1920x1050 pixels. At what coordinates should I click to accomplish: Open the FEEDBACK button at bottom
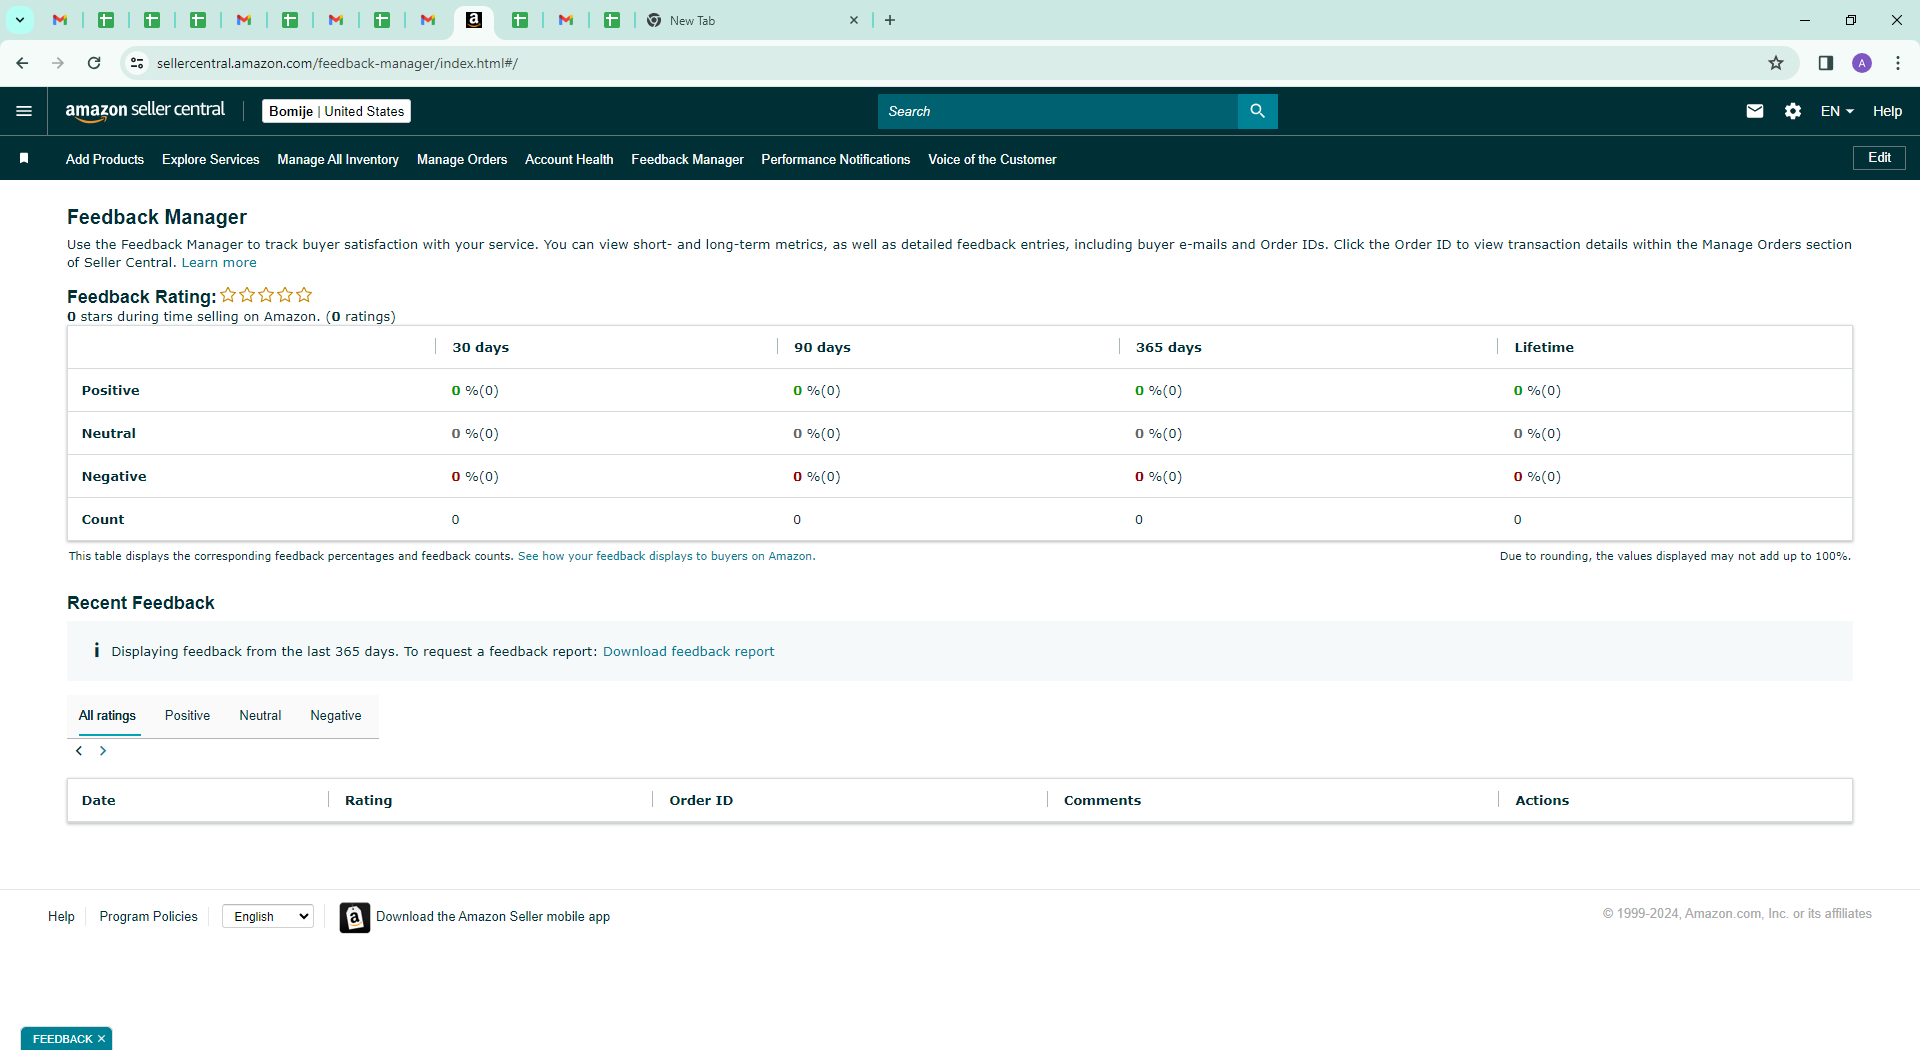point(62,1039)
